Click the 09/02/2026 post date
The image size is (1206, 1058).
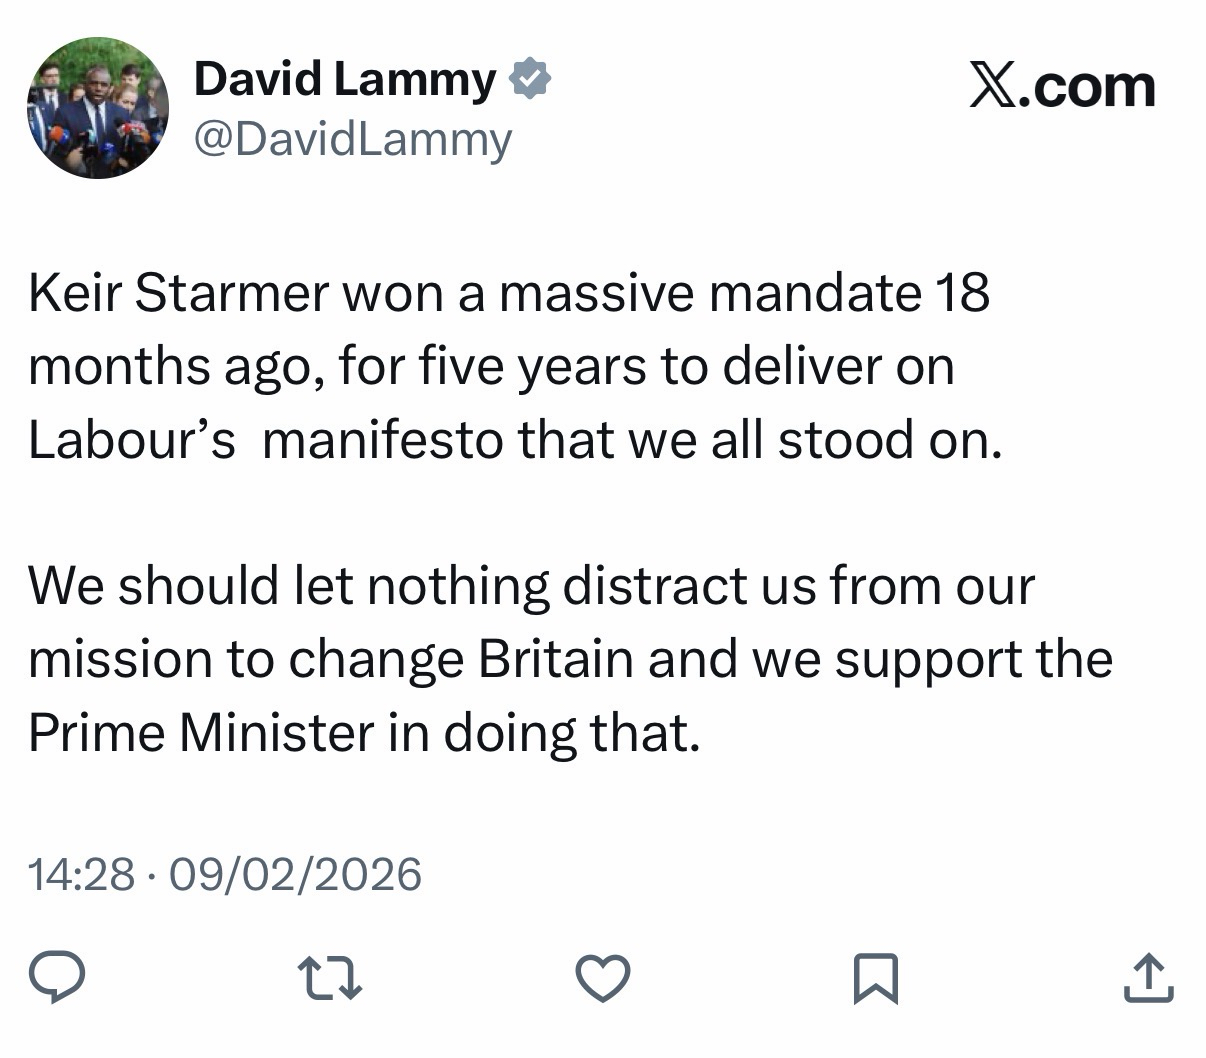[x=295, y=874]
